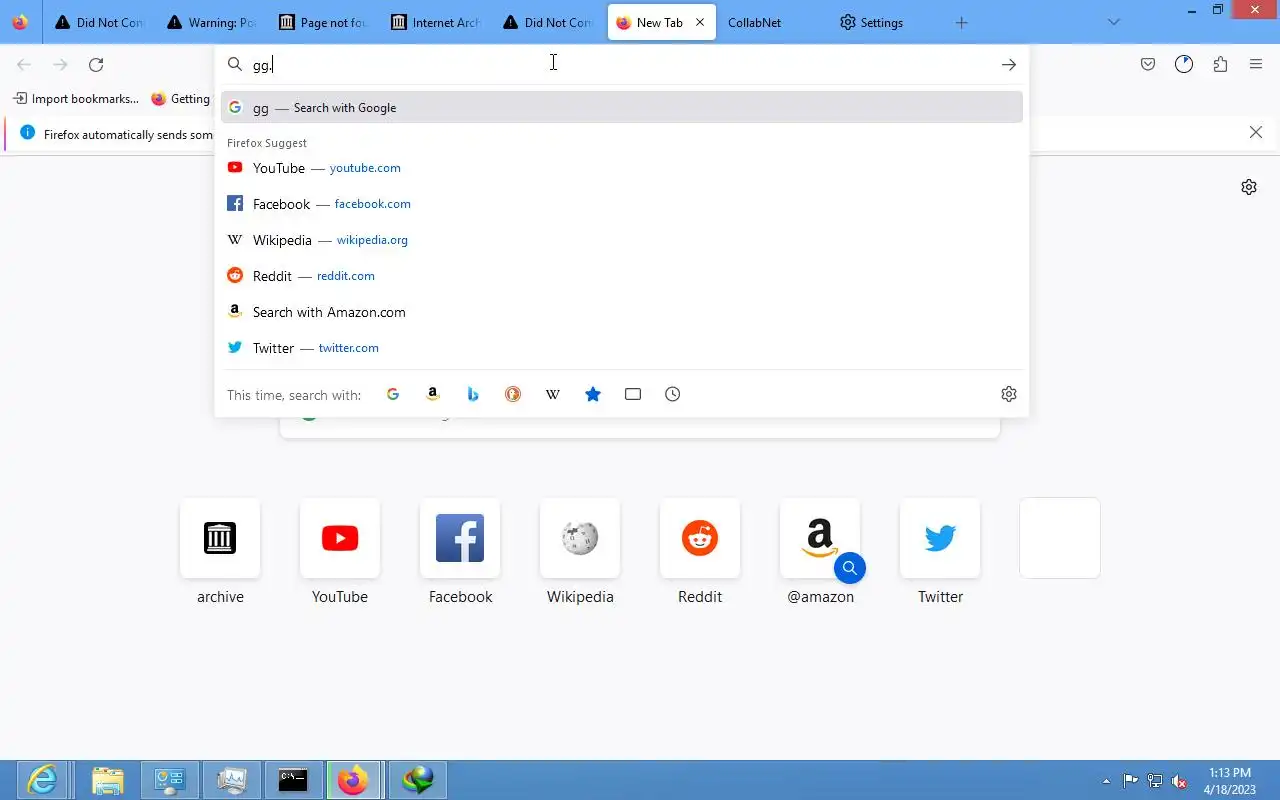Viewport: 1280px width, 800px height.
Task: Search this time with DuckDuckGo icon
Action: coord(513,394)
